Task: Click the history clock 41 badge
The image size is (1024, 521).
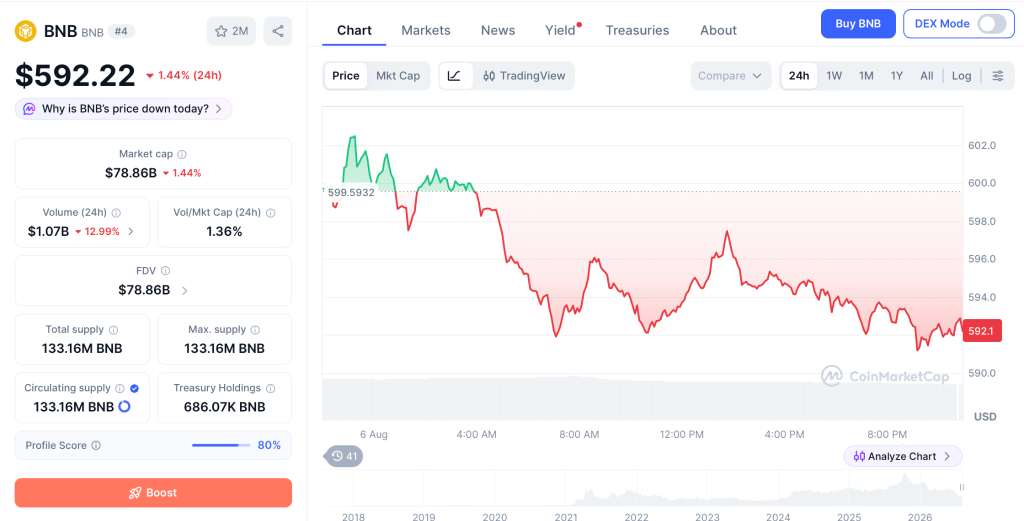Action: (344, 456)
